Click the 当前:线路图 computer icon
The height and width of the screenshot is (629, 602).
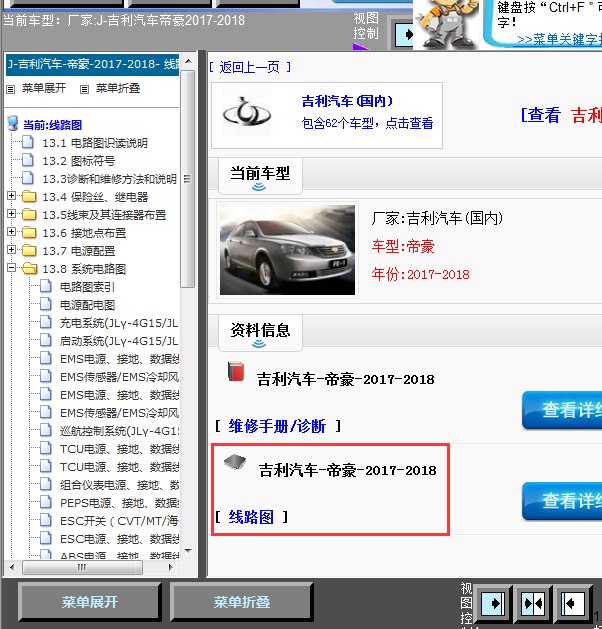[x=13, y=124]
